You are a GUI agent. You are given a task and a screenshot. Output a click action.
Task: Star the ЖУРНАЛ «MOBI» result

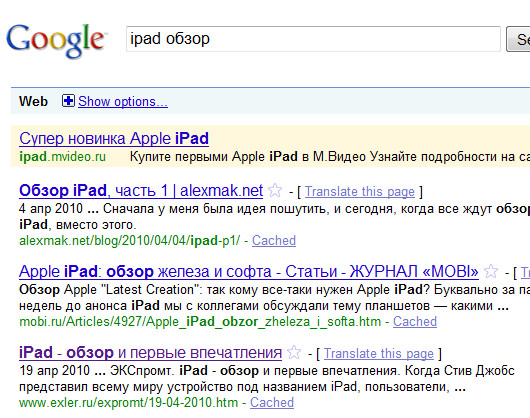click(x=491, y=271)
